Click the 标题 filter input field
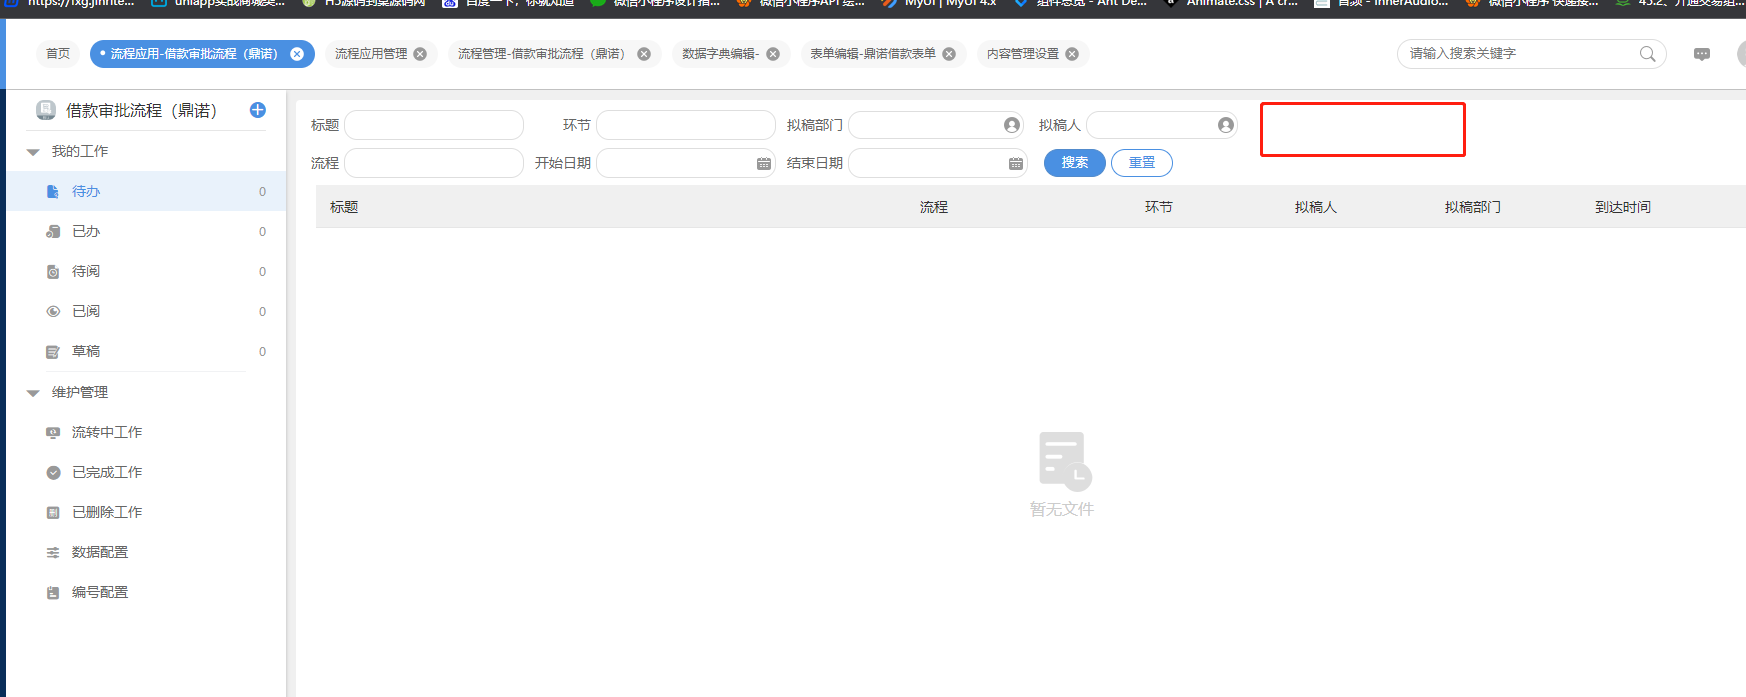The width and height of the screenshot is (1746, 697). tap(433, 125)
